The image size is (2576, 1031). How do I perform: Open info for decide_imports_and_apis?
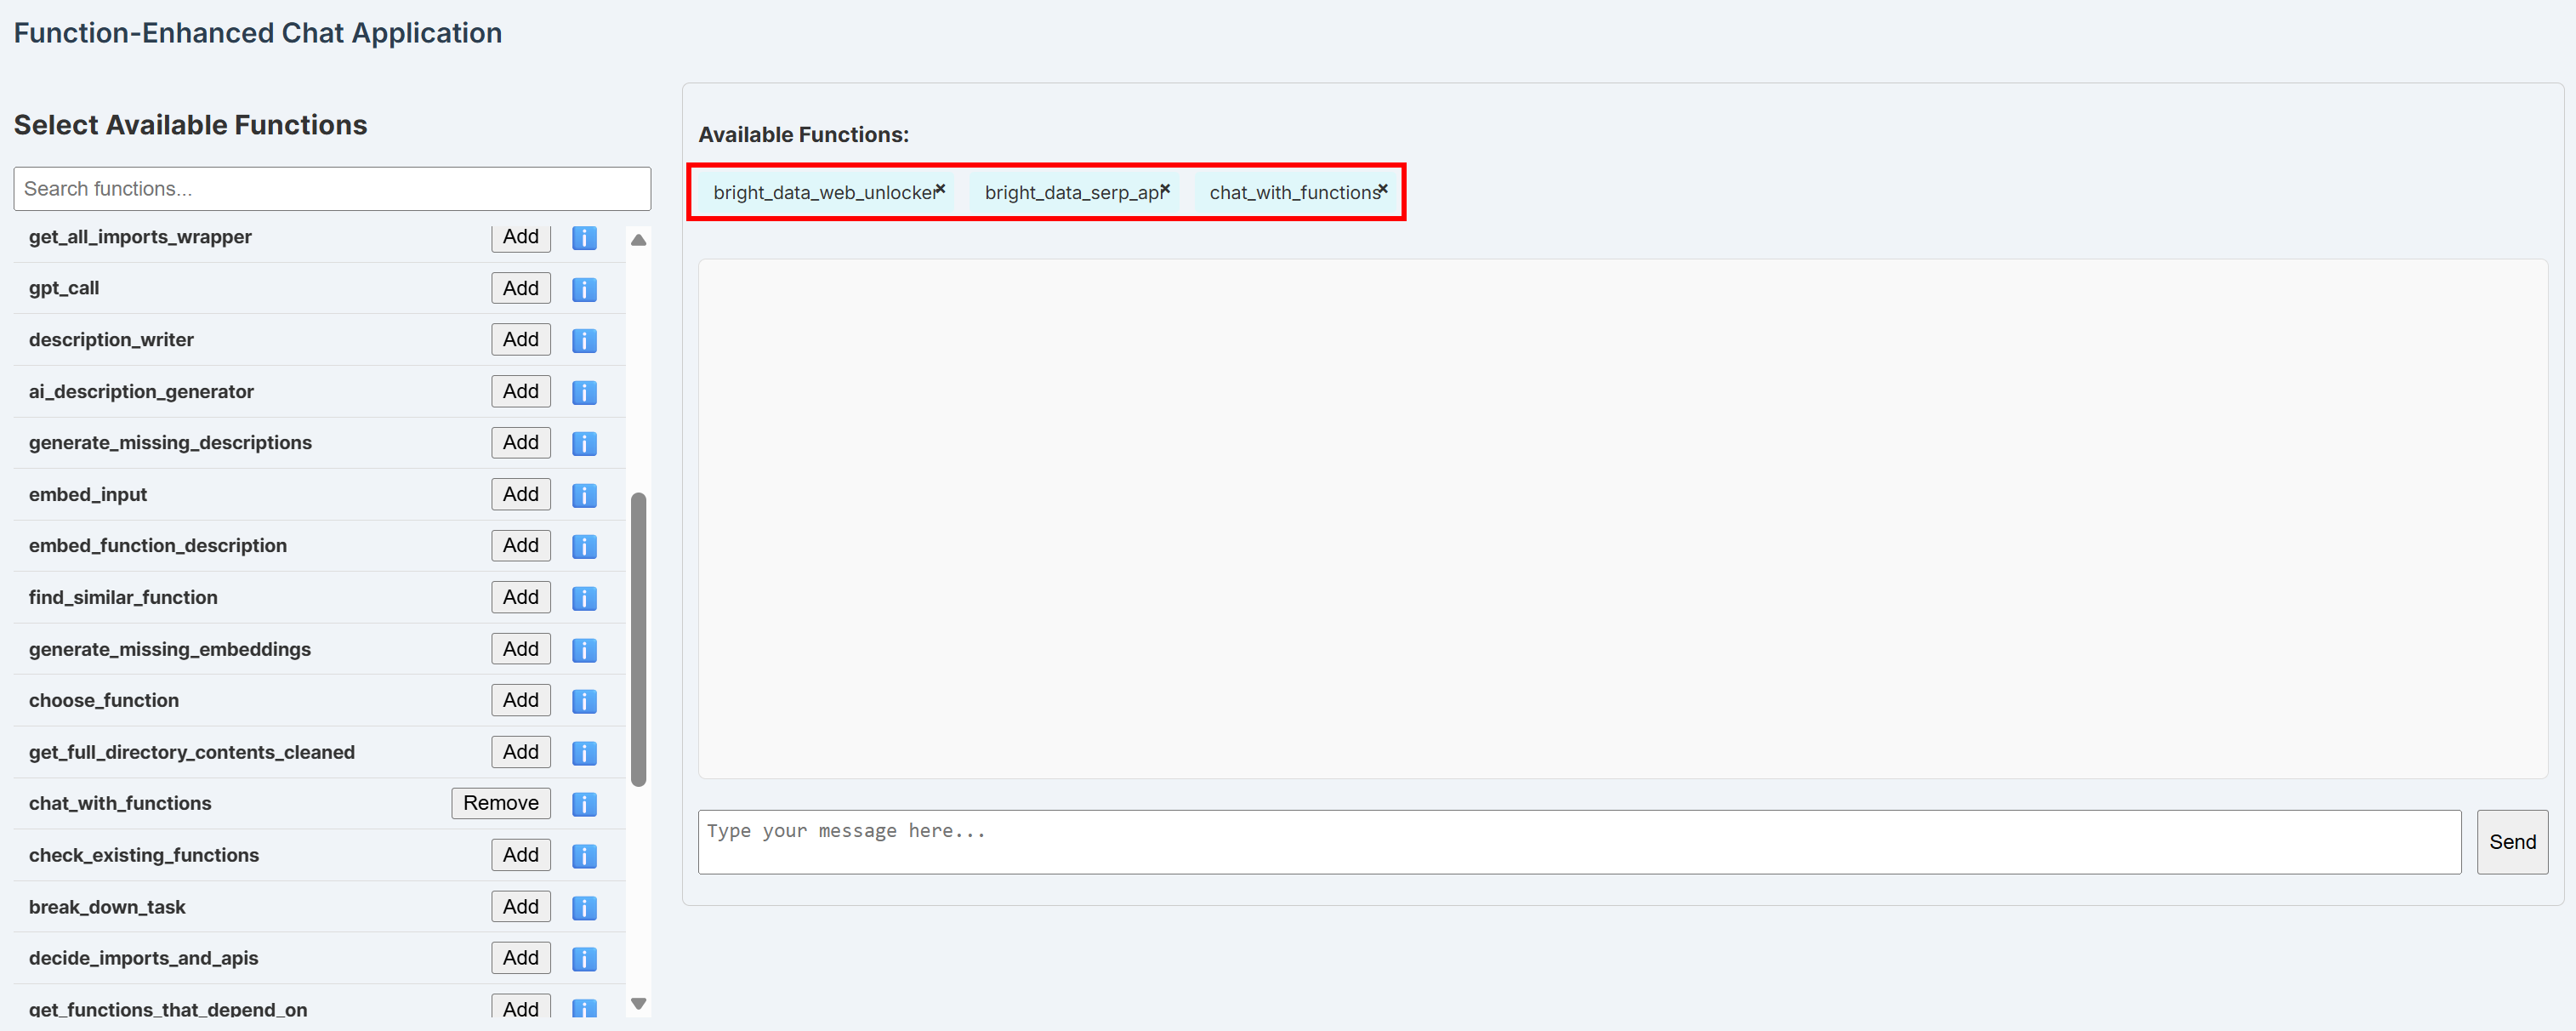pos(584,958)
